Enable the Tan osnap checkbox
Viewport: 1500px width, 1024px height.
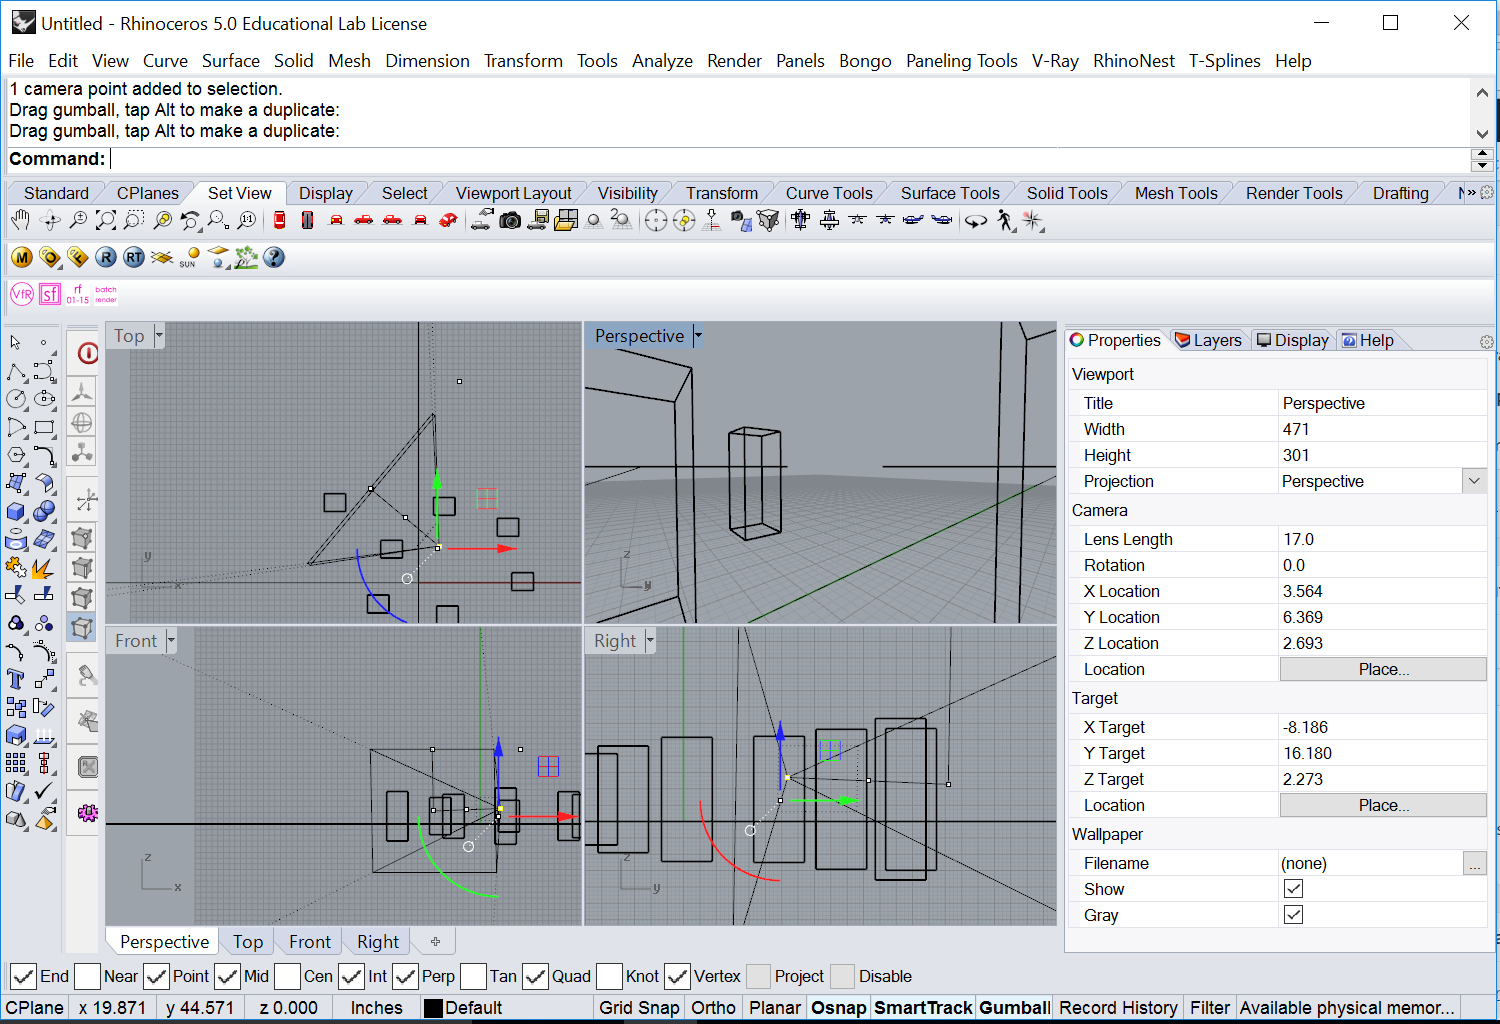(x=473, y=976)
